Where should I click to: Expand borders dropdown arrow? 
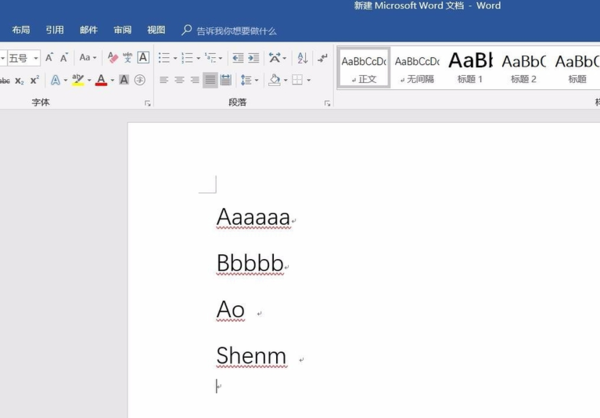coord(308,80)
